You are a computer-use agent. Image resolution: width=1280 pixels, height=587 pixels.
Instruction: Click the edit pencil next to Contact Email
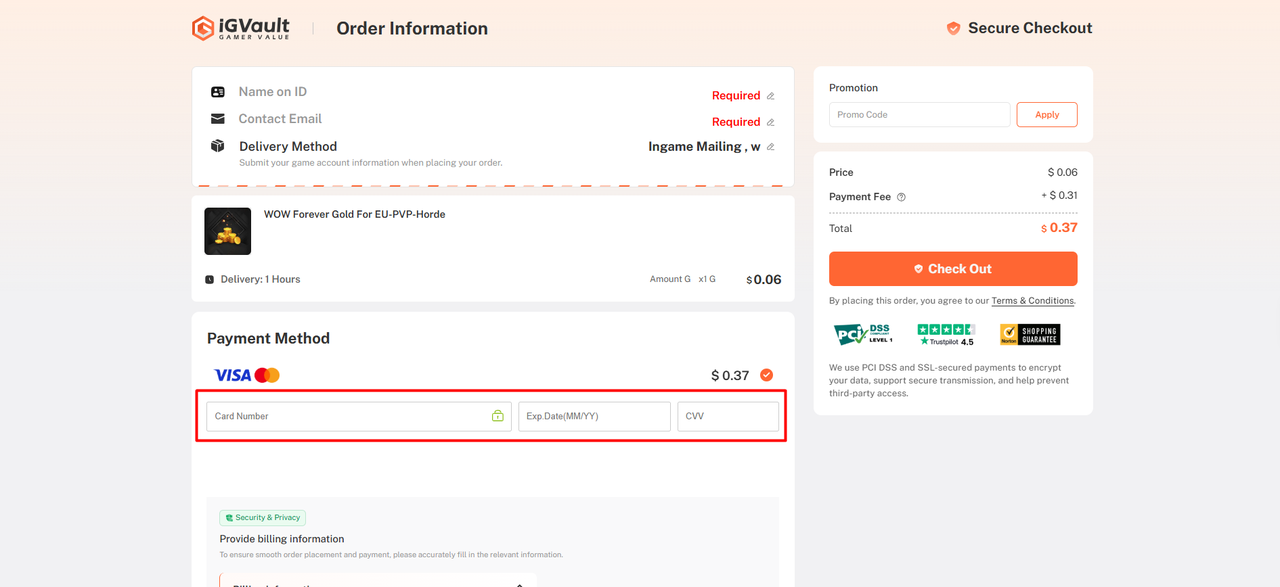[771, 122]
